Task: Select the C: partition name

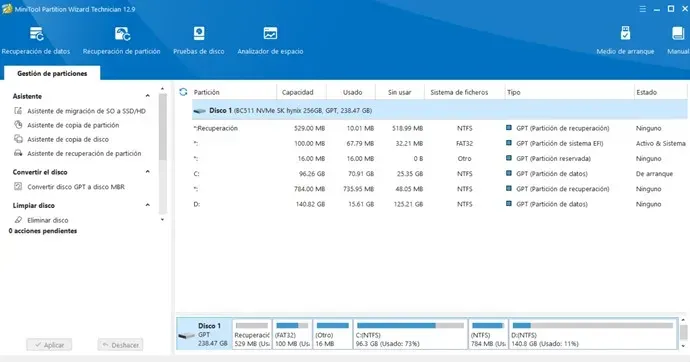Action: pos(196,174)
